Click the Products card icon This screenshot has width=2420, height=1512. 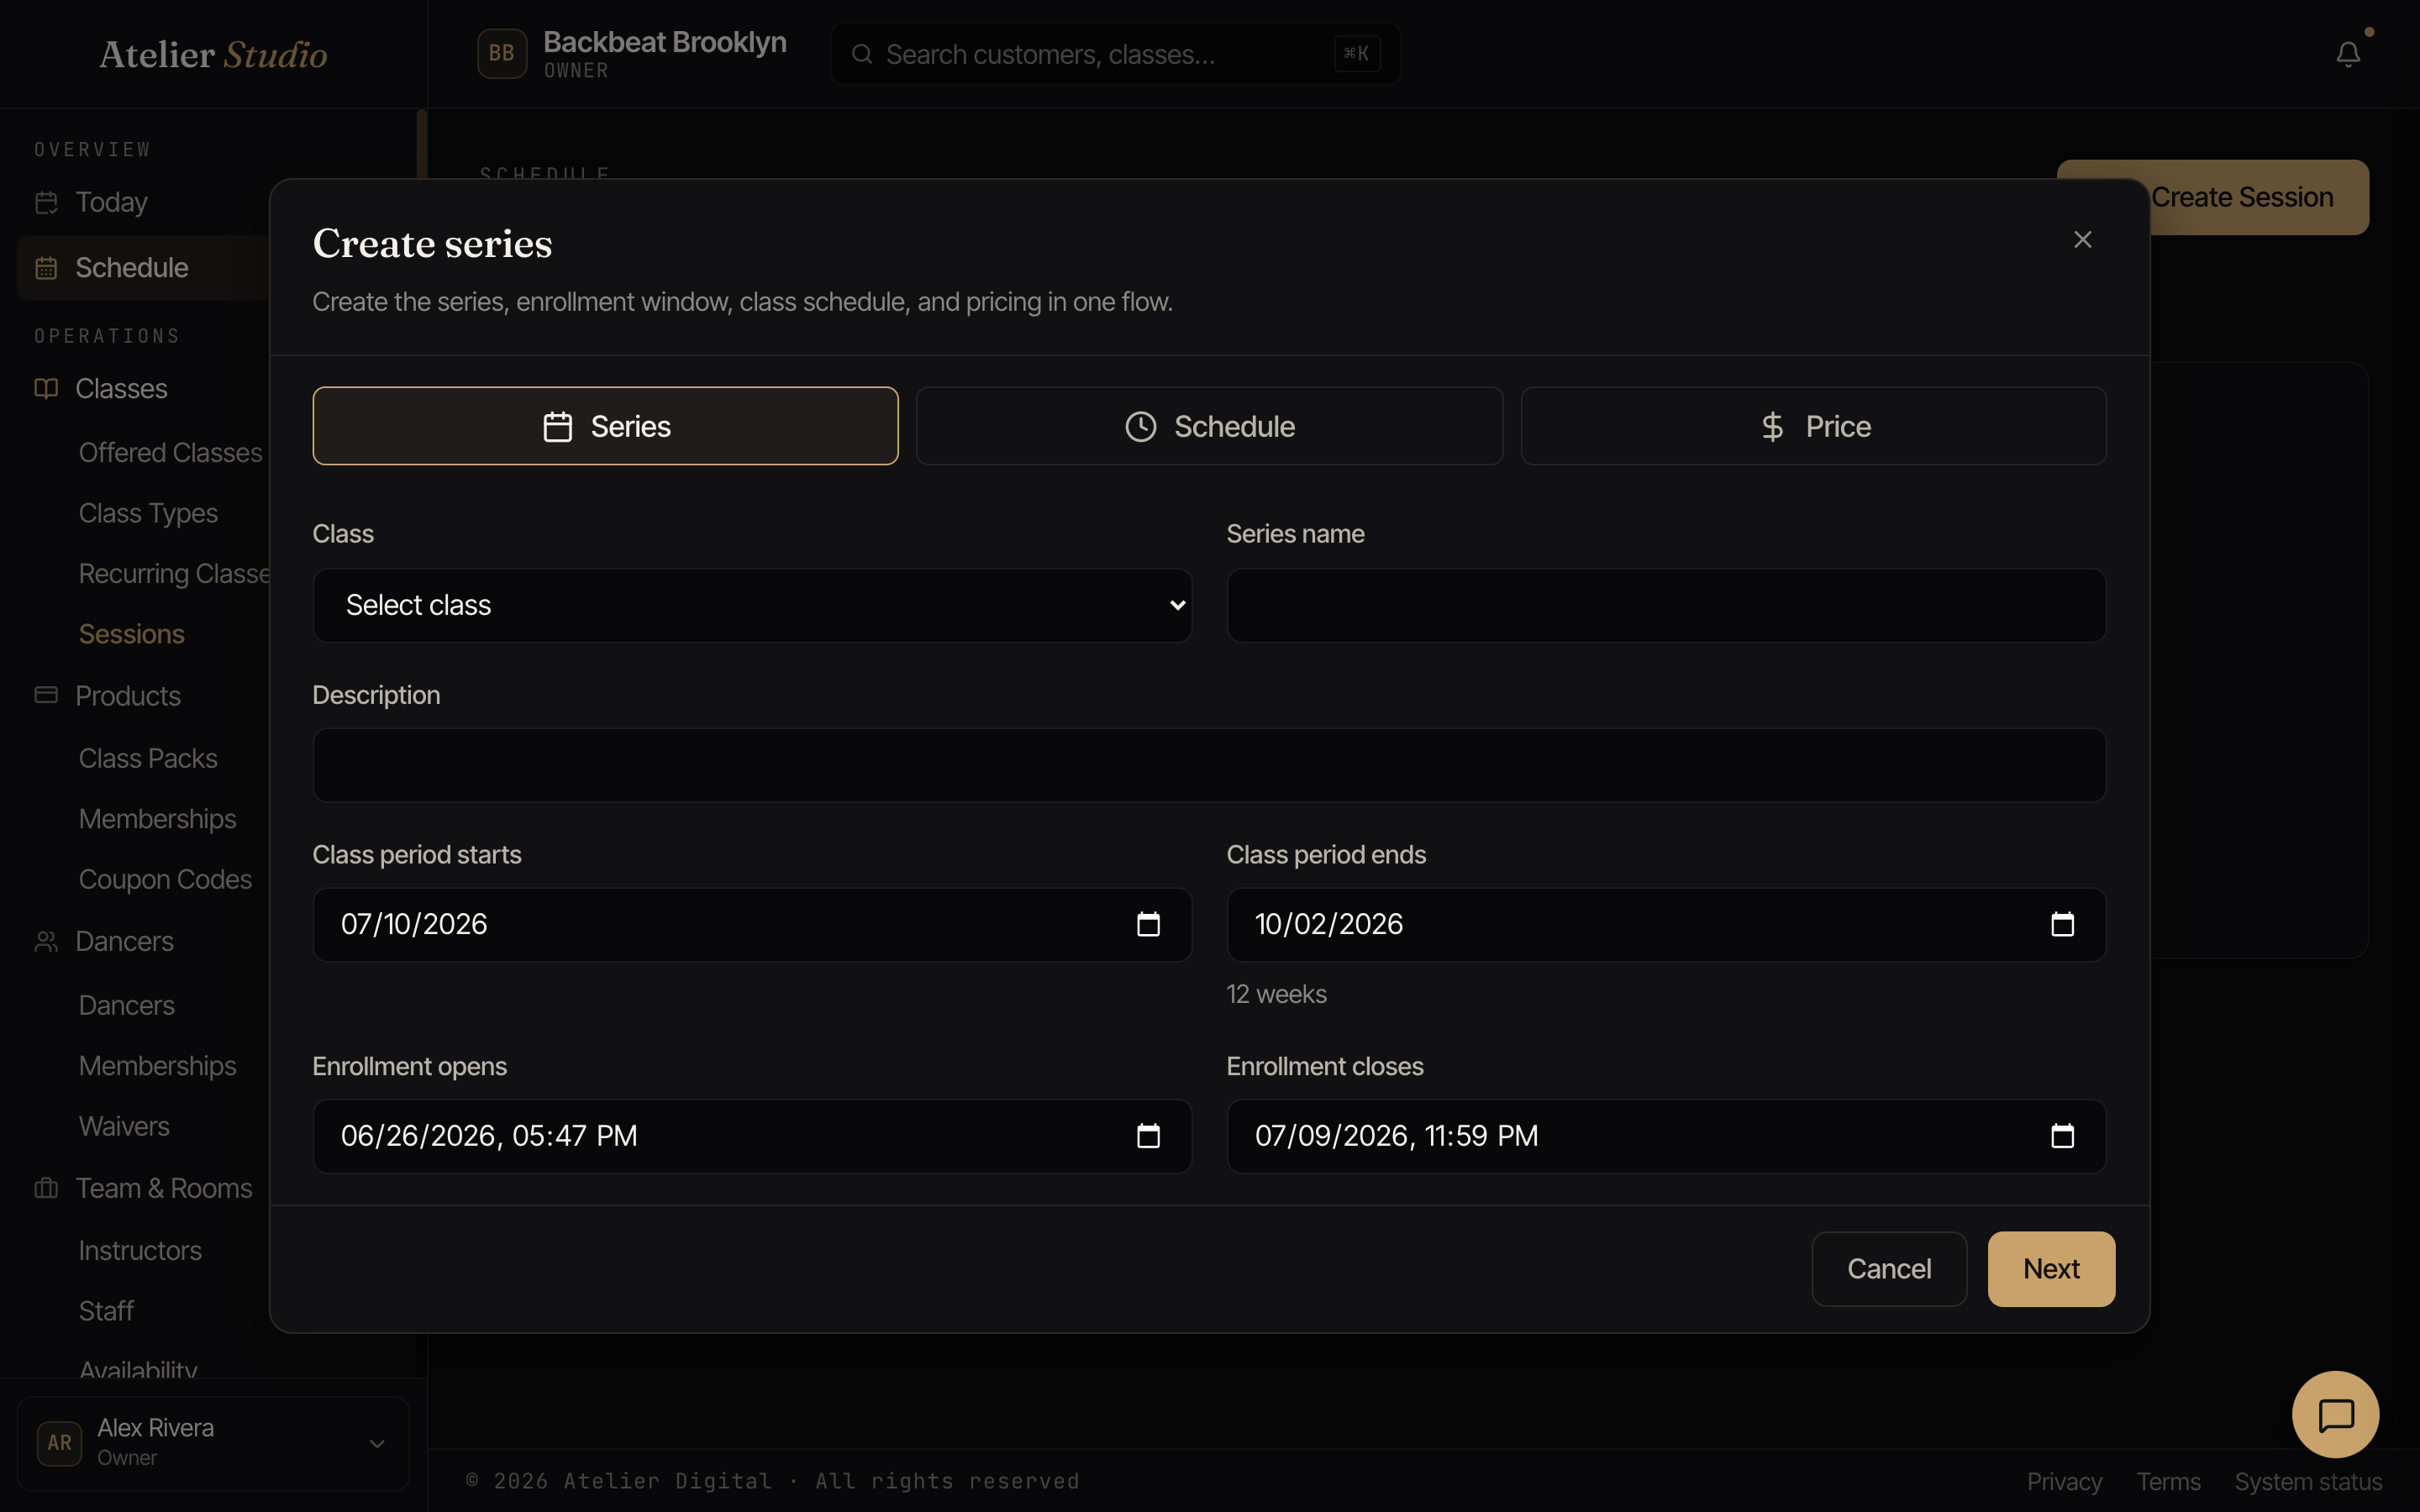46,695
